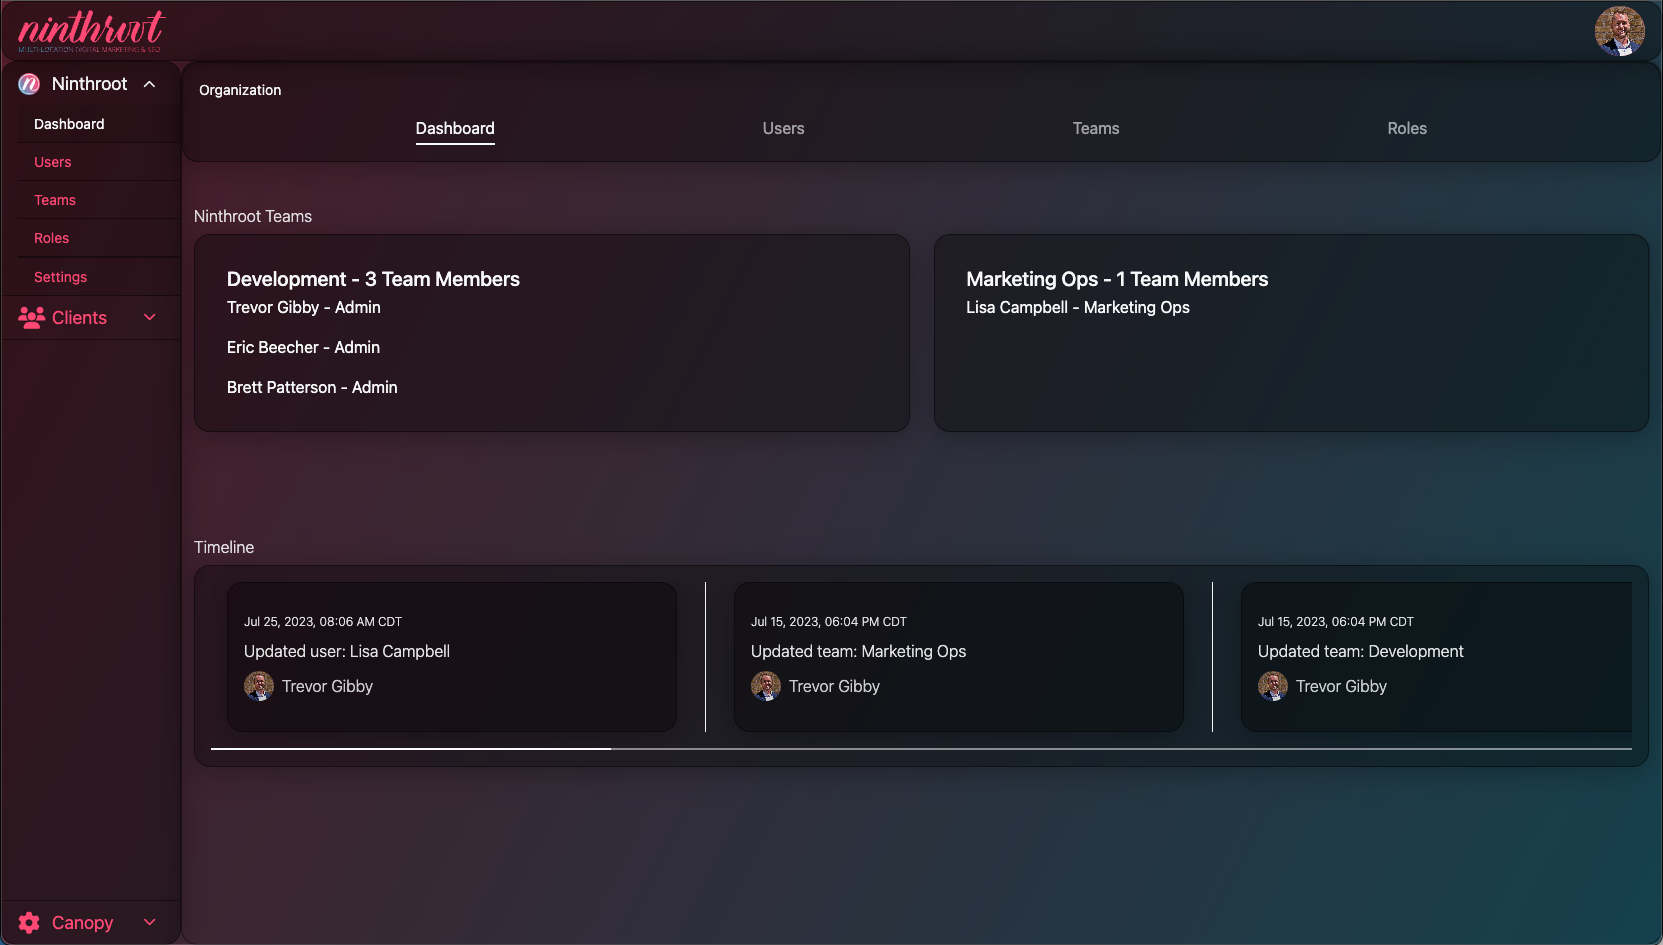Switch to the Teams tab

(1096, 128)
